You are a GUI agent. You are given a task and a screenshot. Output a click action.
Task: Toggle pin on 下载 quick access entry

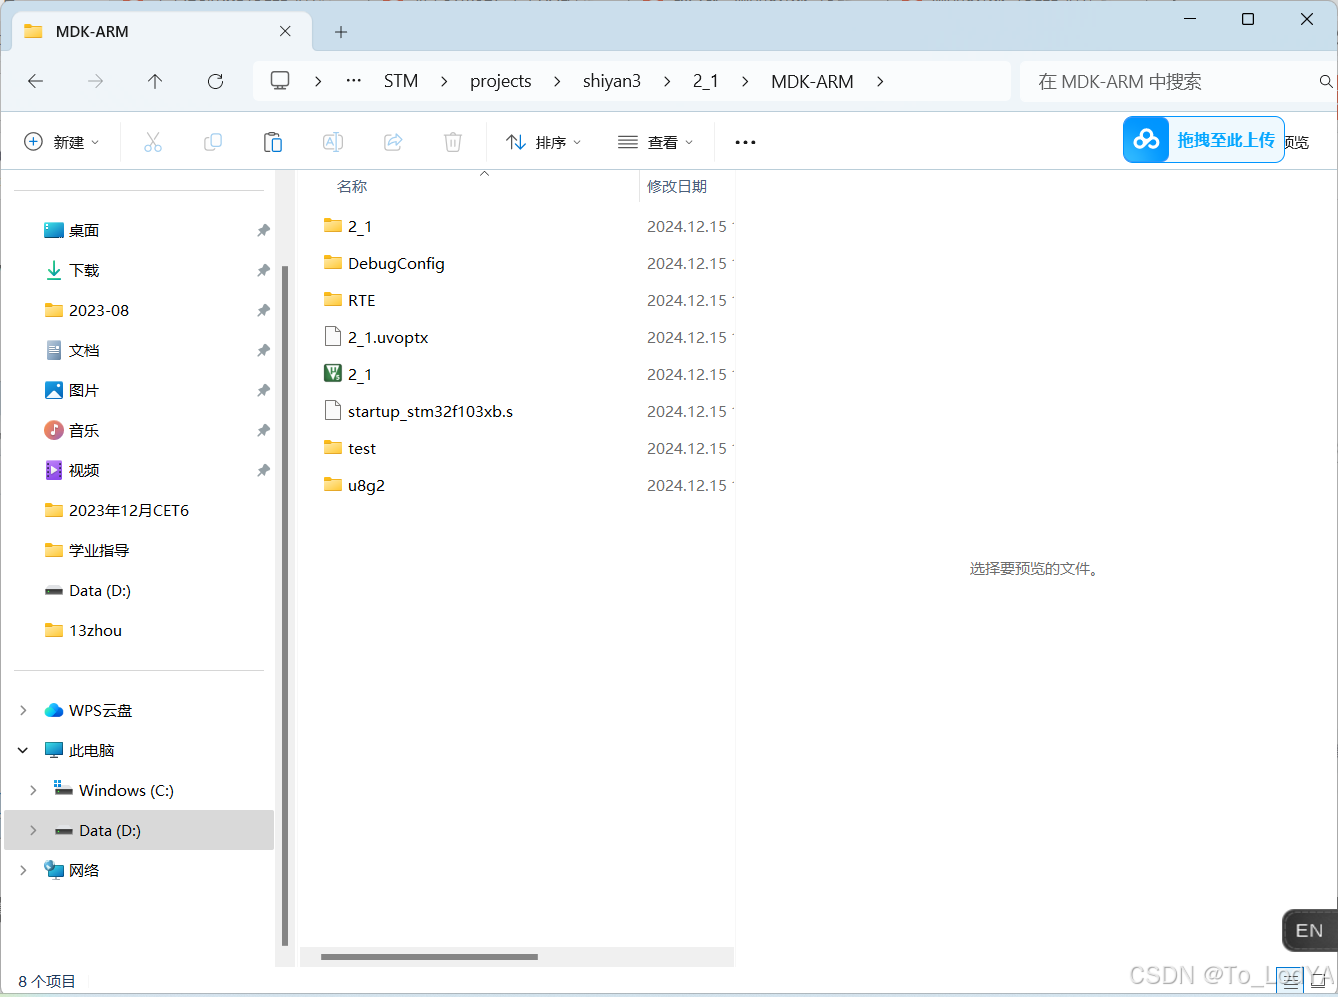click(263, 271)
